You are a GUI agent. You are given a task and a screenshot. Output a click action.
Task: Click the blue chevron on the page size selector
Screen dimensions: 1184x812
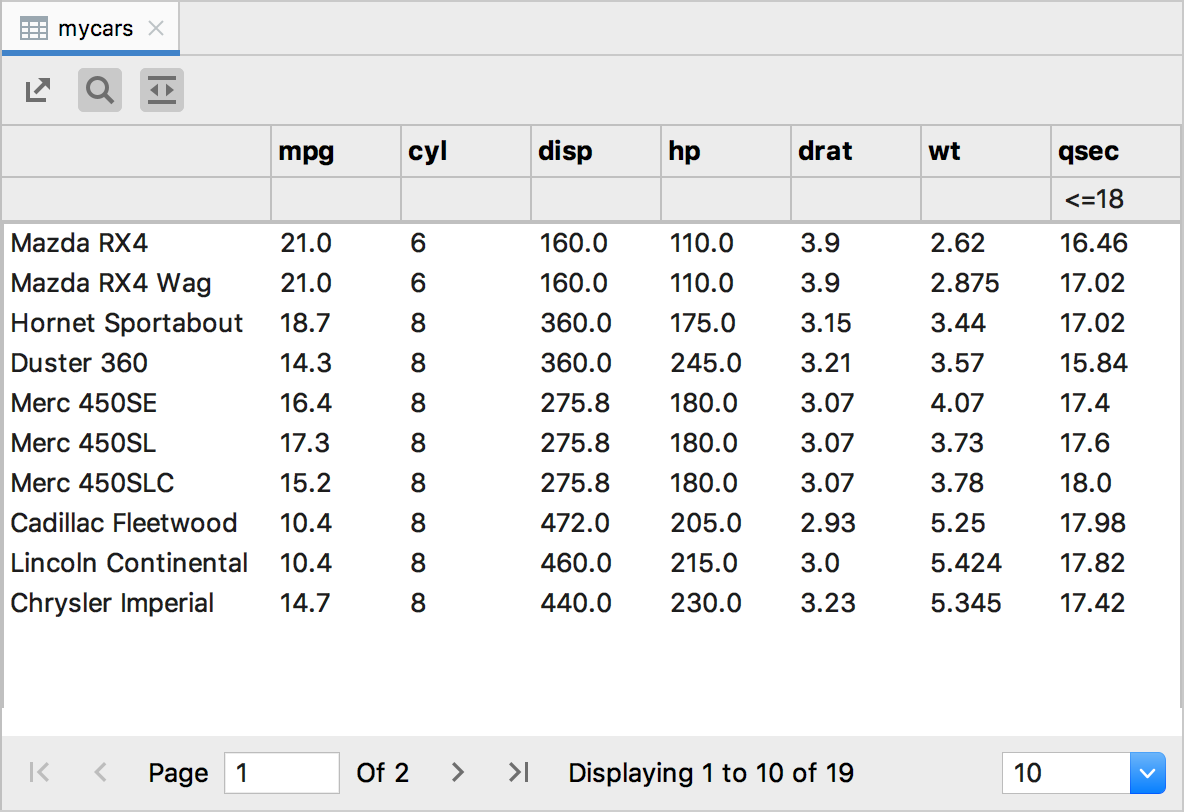pyautogui.click(x=1147, y=772)
